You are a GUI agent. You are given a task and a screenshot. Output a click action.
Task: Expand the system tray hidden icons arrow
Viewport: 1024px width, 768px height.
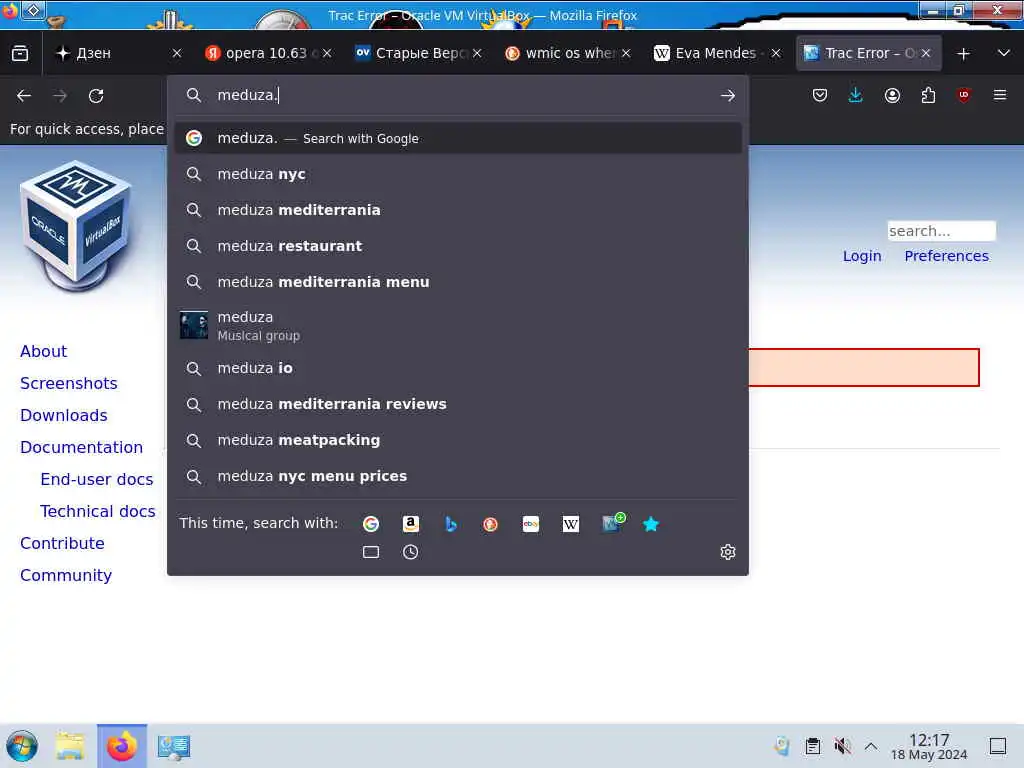pos(871,746)
